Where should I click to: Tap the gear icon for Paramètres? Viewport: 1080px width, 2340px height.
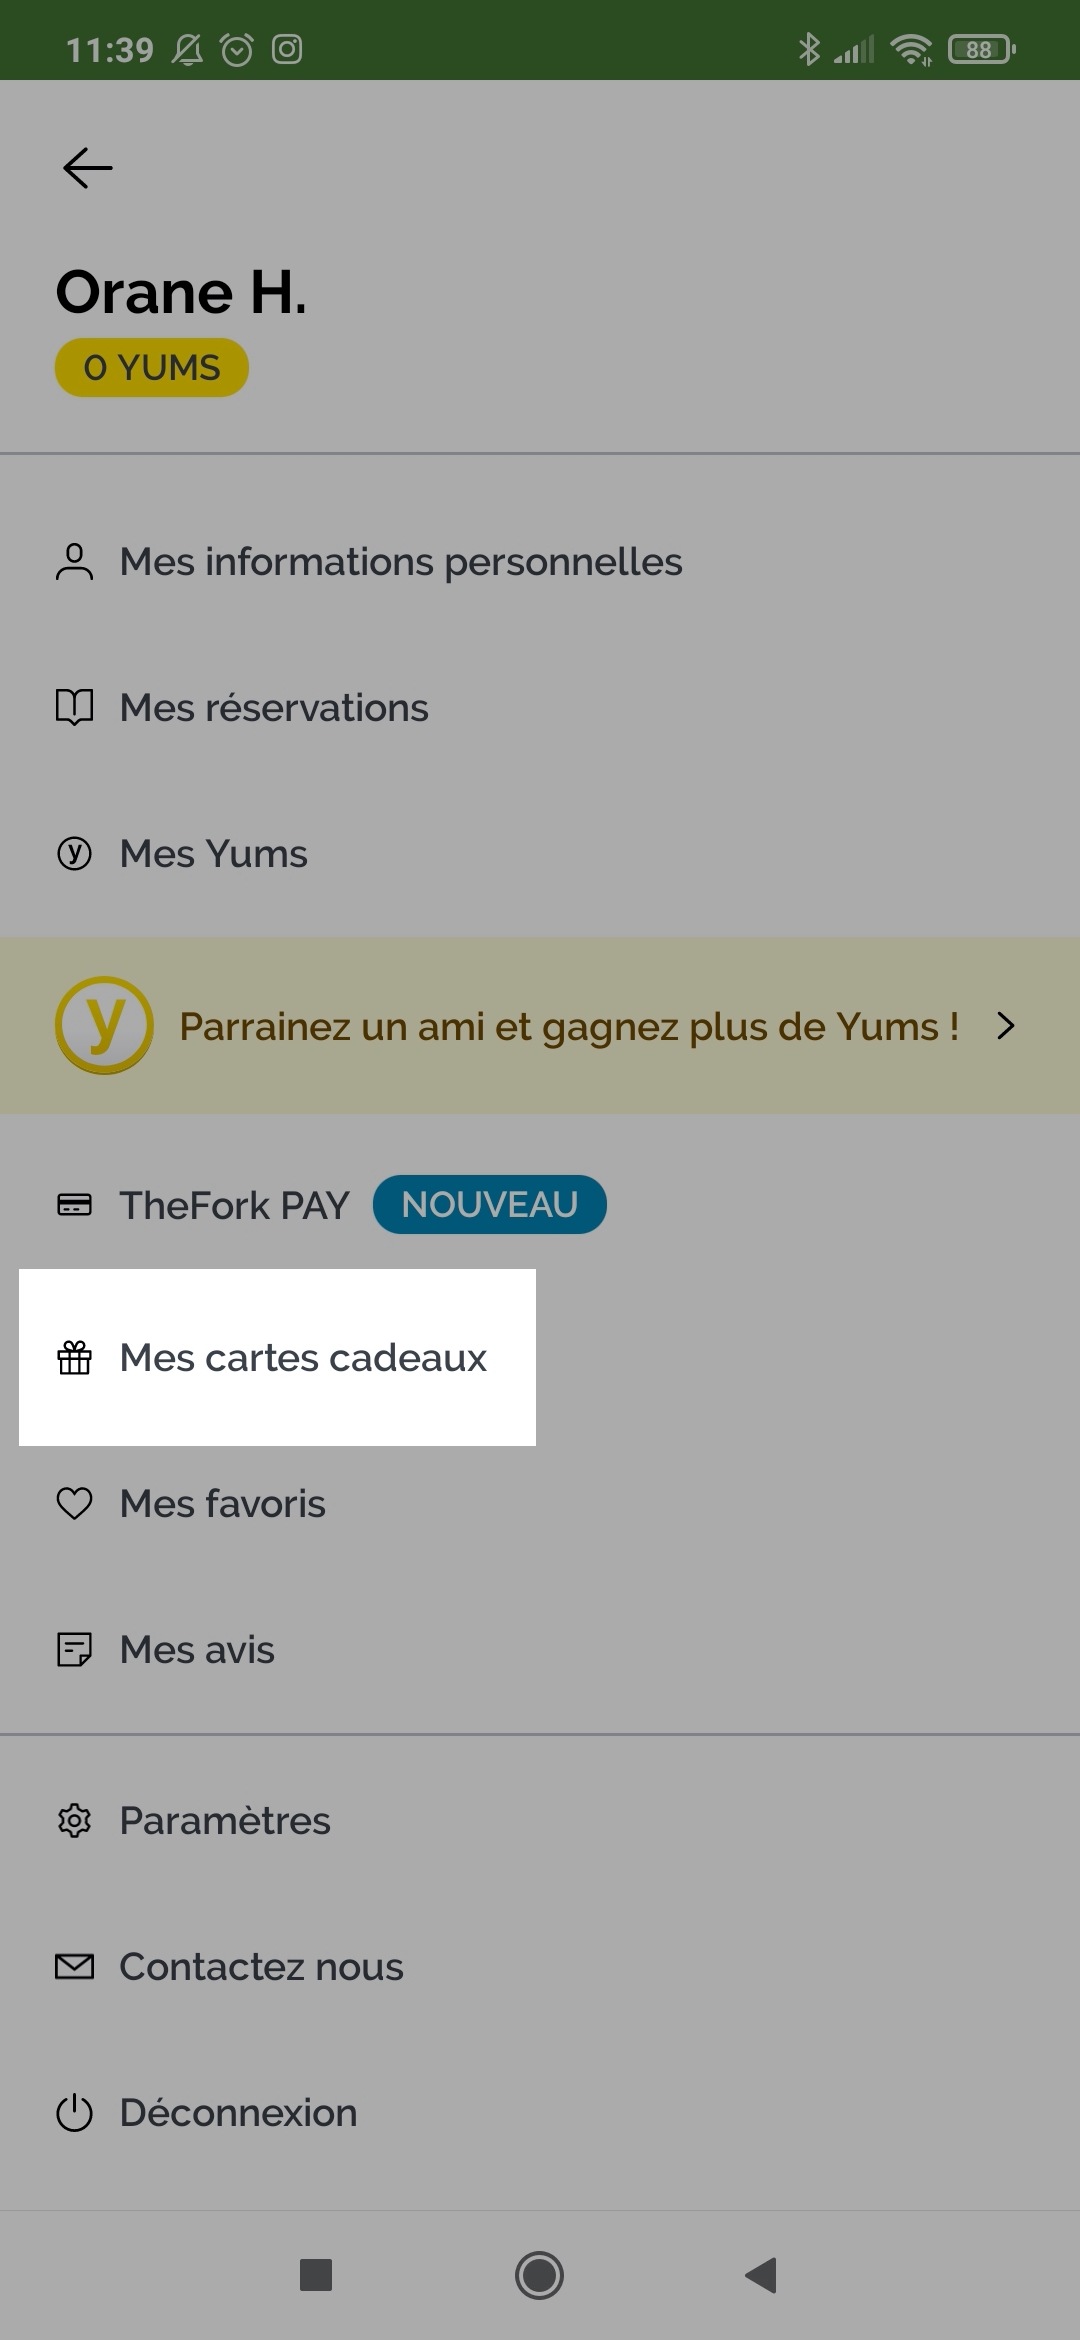pos(74,1821)
